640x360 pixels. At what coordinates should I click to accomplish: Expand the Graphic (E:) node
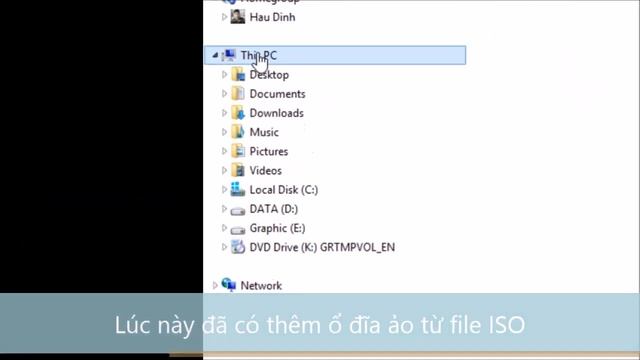pyautogui.click(x=224, y=228)
